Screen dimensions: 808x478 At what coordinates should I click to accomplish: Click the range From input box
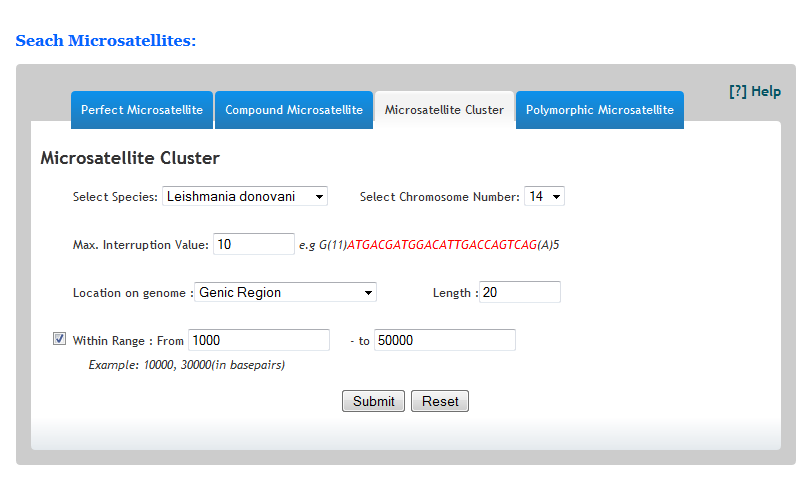259,340
